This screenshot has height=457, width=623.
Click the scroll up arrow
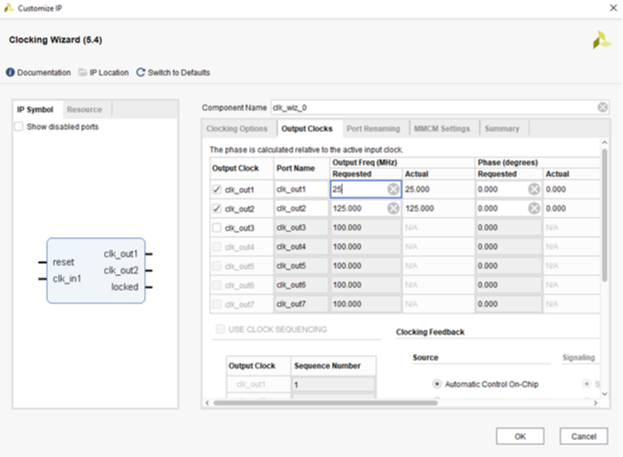tap(604, 142)
